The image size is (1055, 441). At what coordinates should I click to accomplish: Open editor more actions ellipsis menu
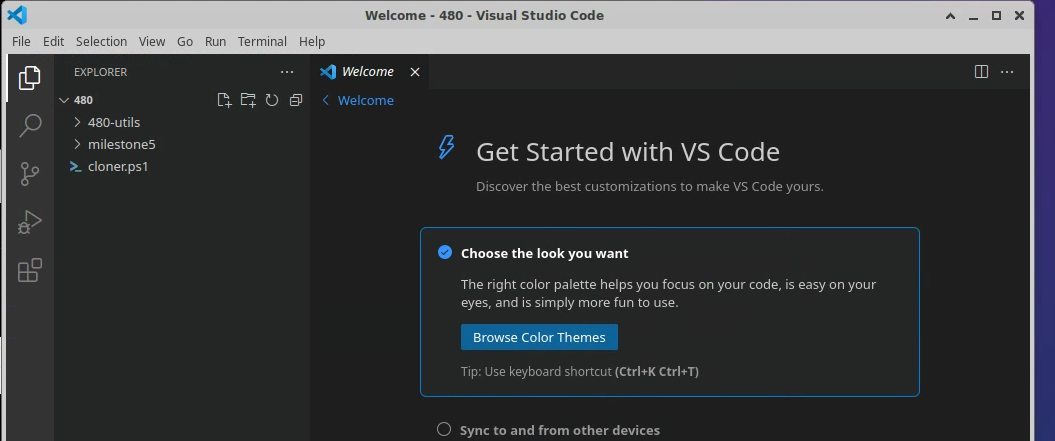point(1007,71)
